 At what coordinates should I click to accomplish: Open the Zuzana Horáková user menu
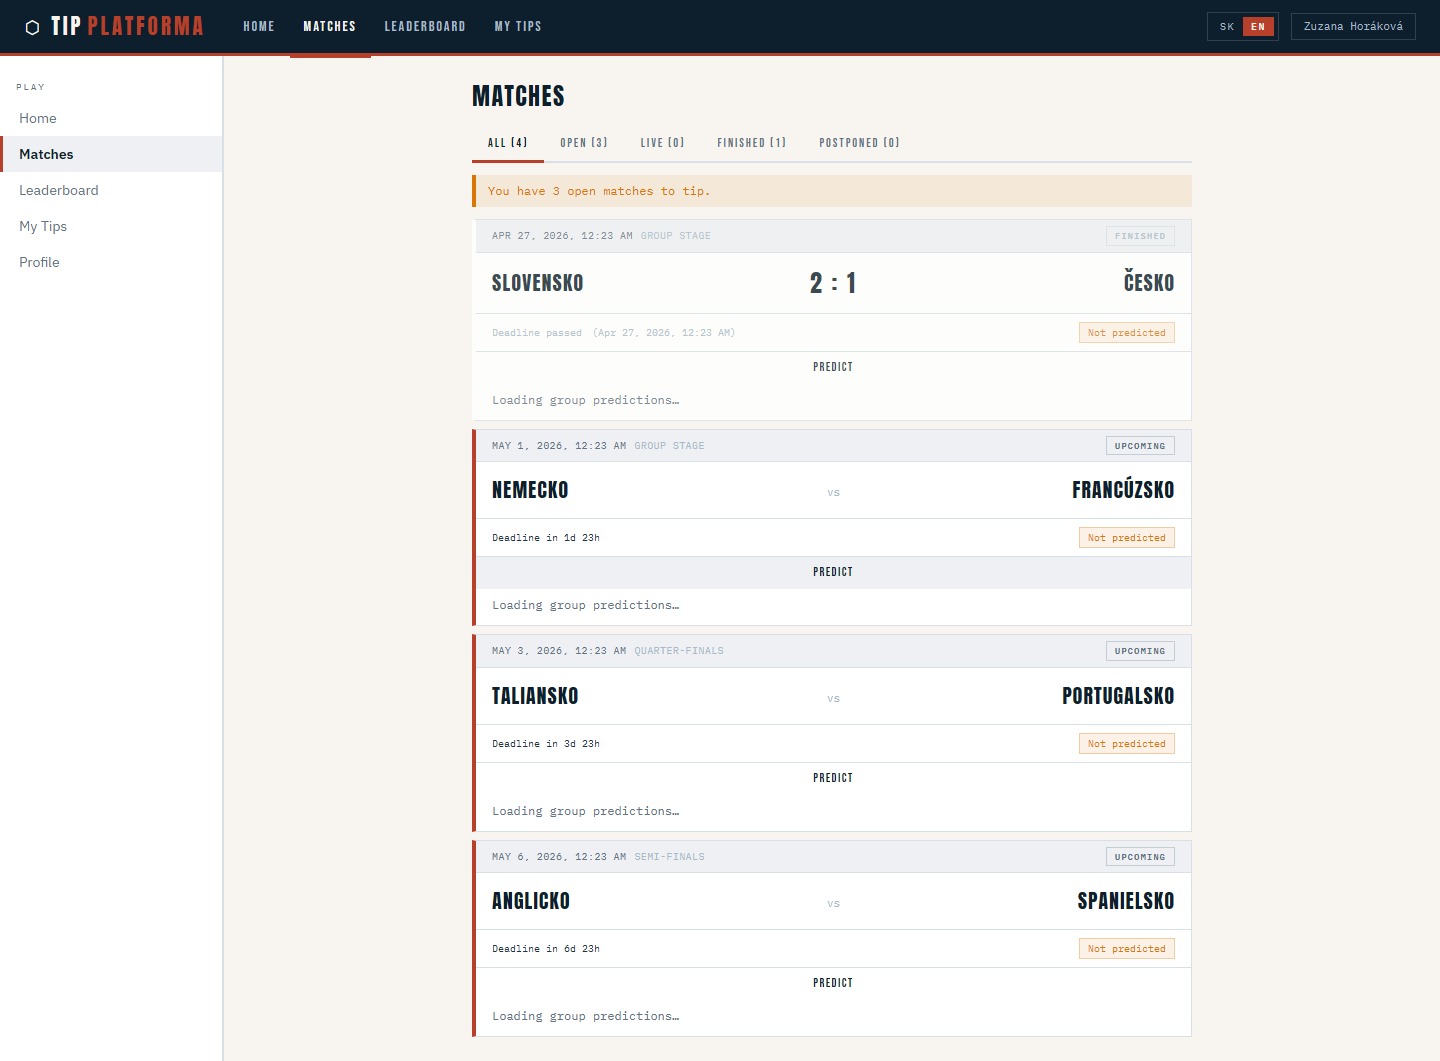(1352, 27)
